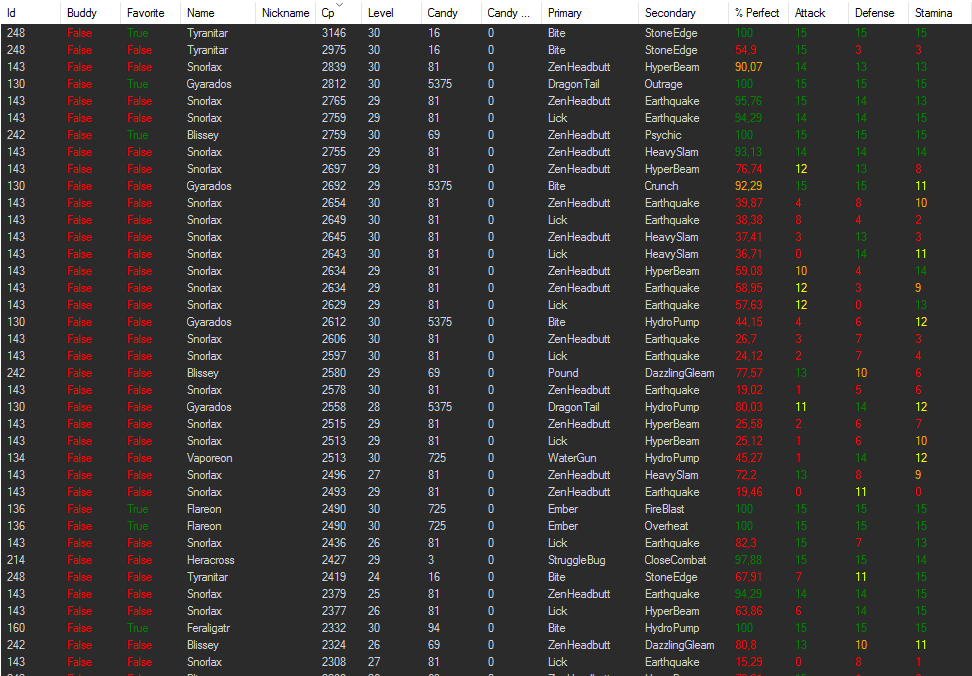Click the 92,29 percent perfect value

[x=749, y=186]
